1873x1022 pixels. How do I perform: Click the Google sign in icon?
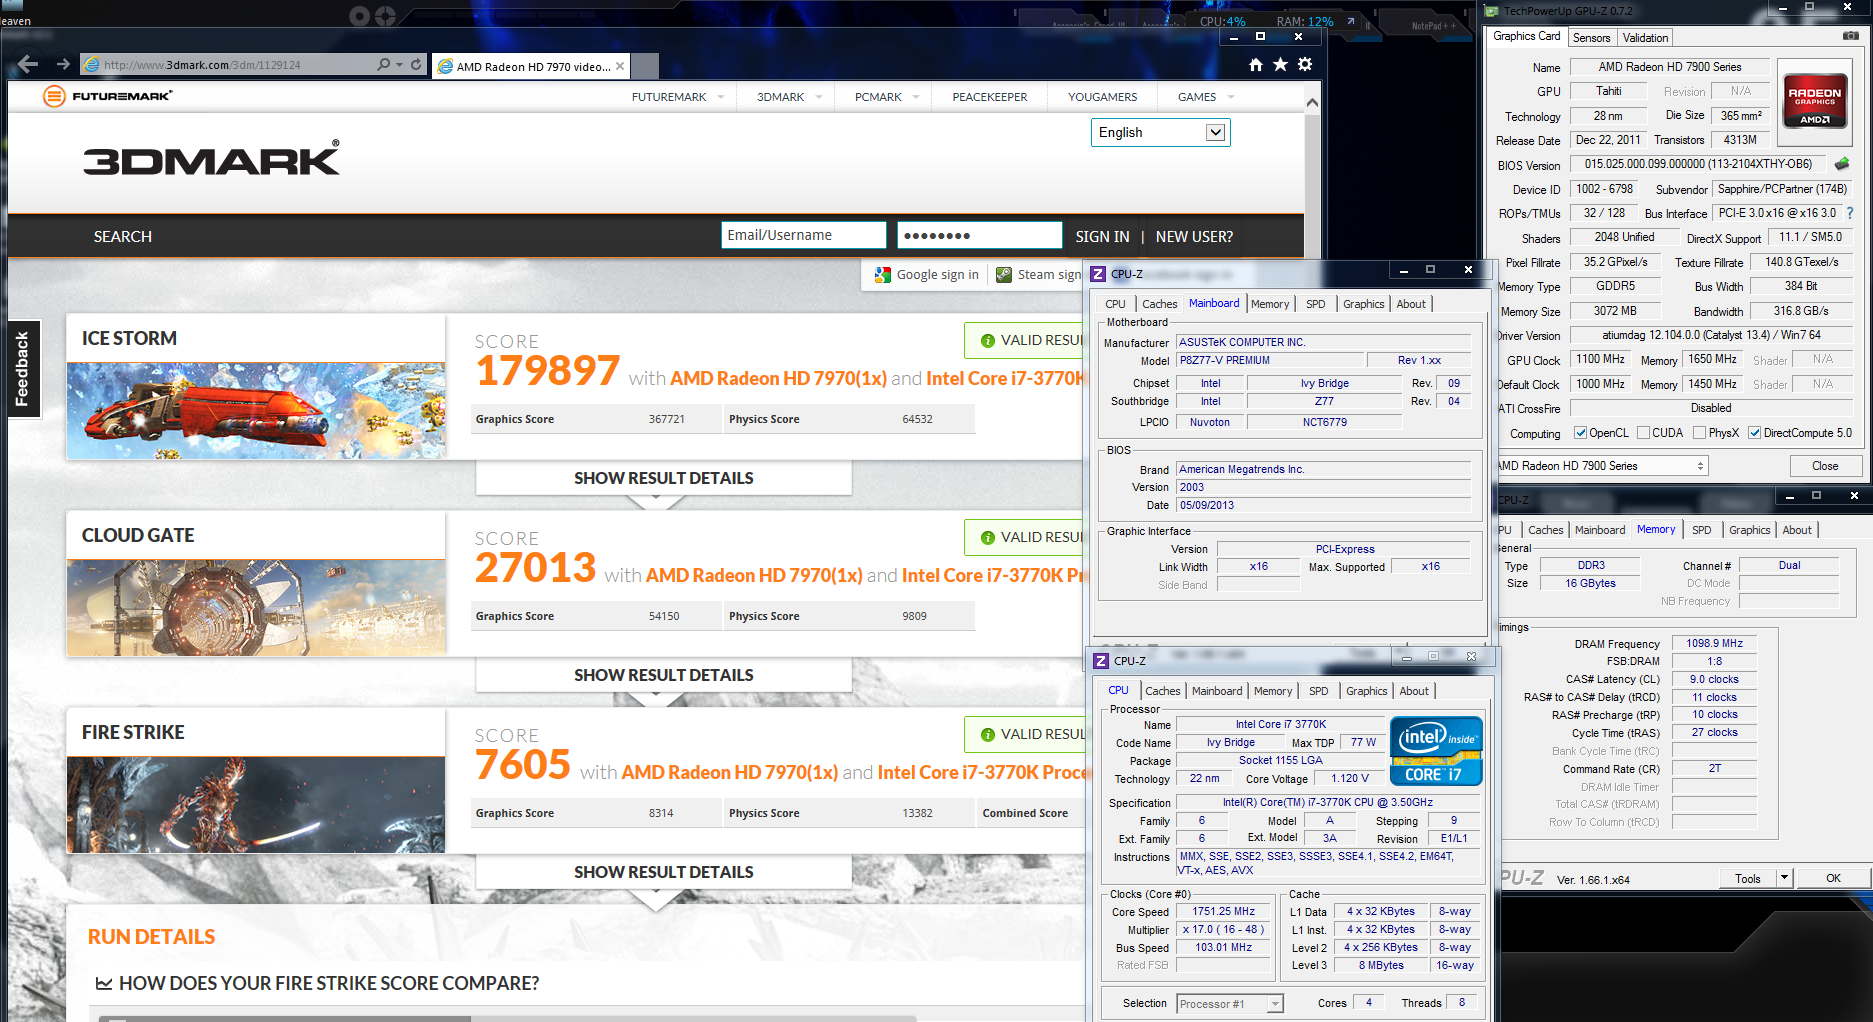(x=882, y=275)
